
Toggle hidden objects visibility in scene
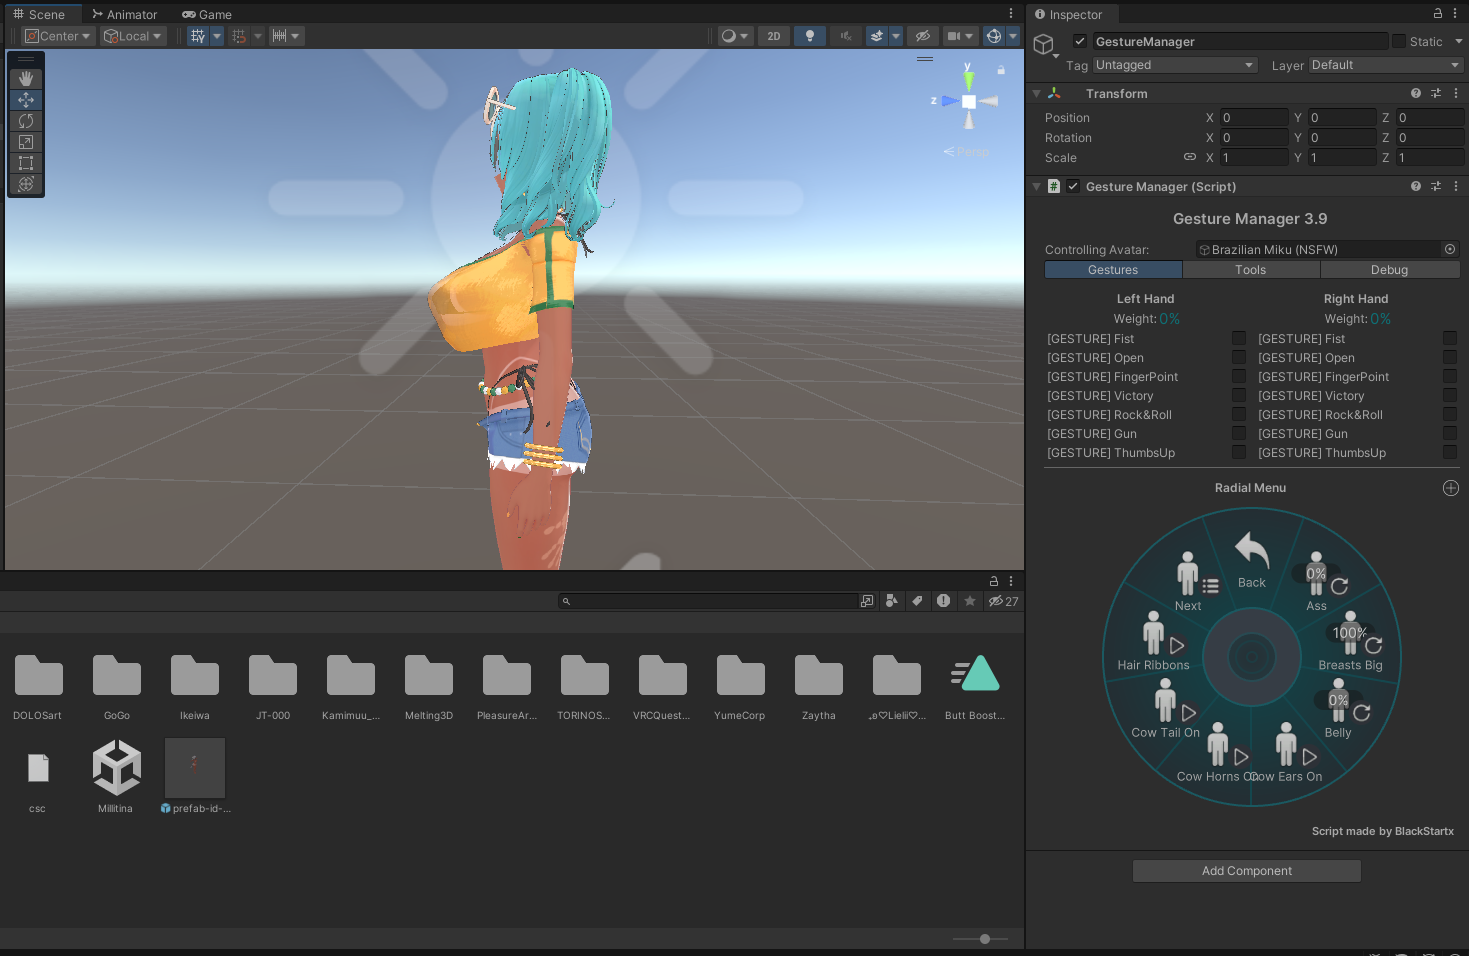[923, 36]
